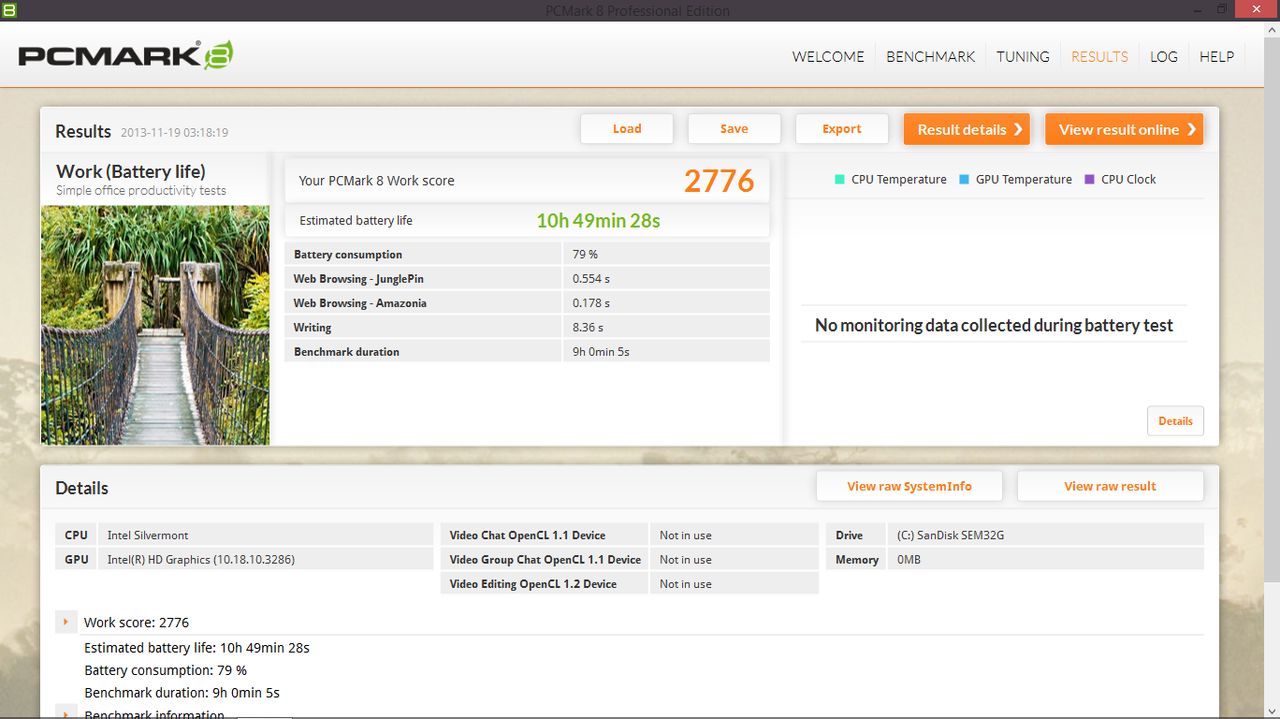Click View raw SystemInfo

(x=909, y=486)
